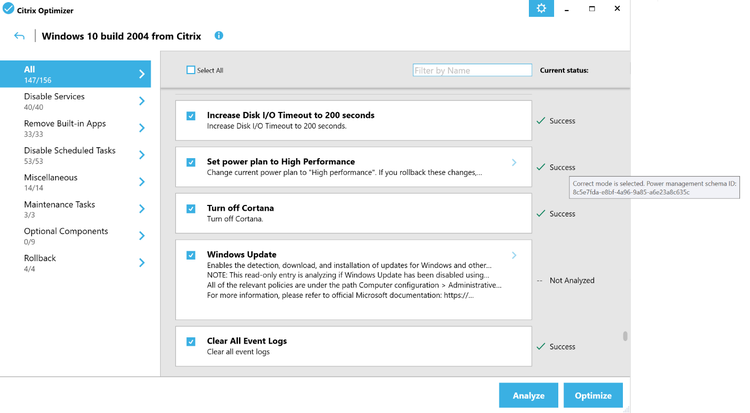Open the Optional Components category
The image size is (750, 413).
coord(75,235)
